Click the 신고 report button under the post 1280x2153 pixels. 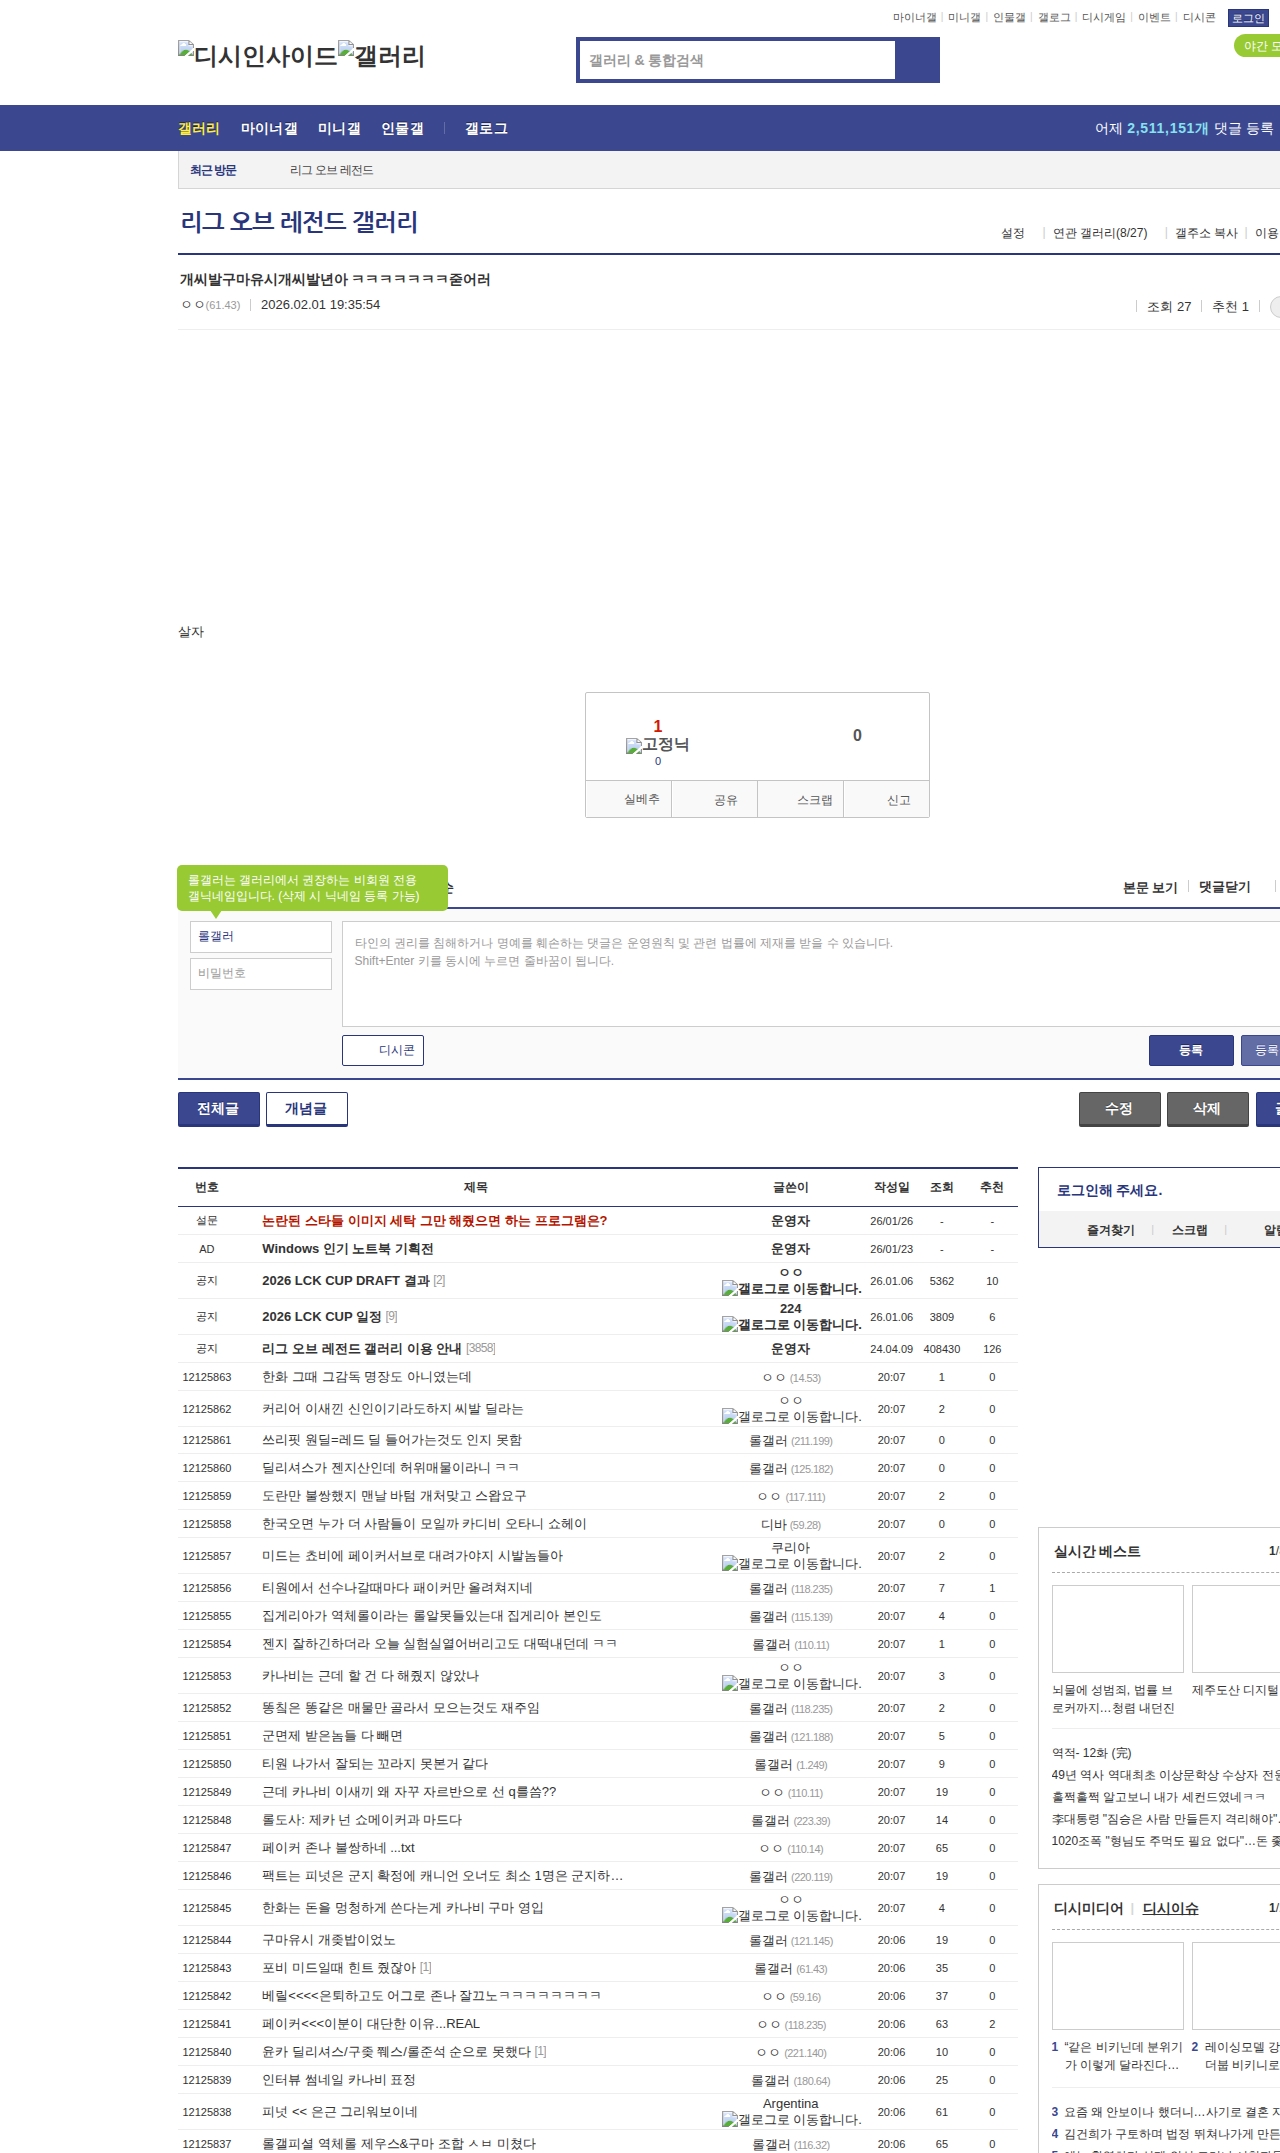pos(898,800)
